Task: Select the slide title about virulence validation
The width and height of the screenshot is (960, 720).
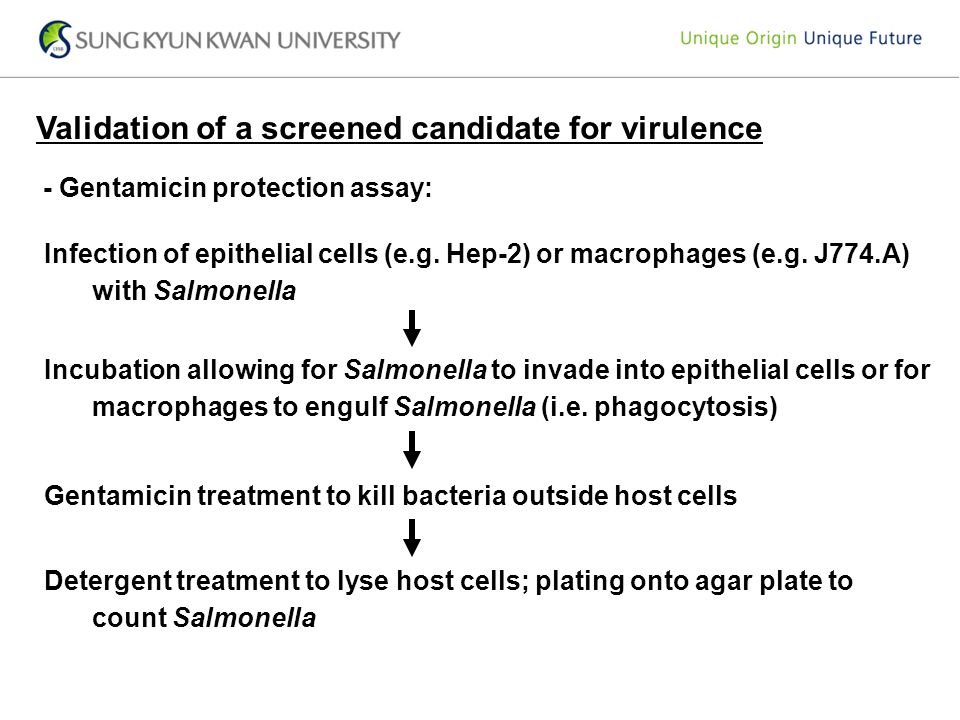Action: tap(399, 129)
